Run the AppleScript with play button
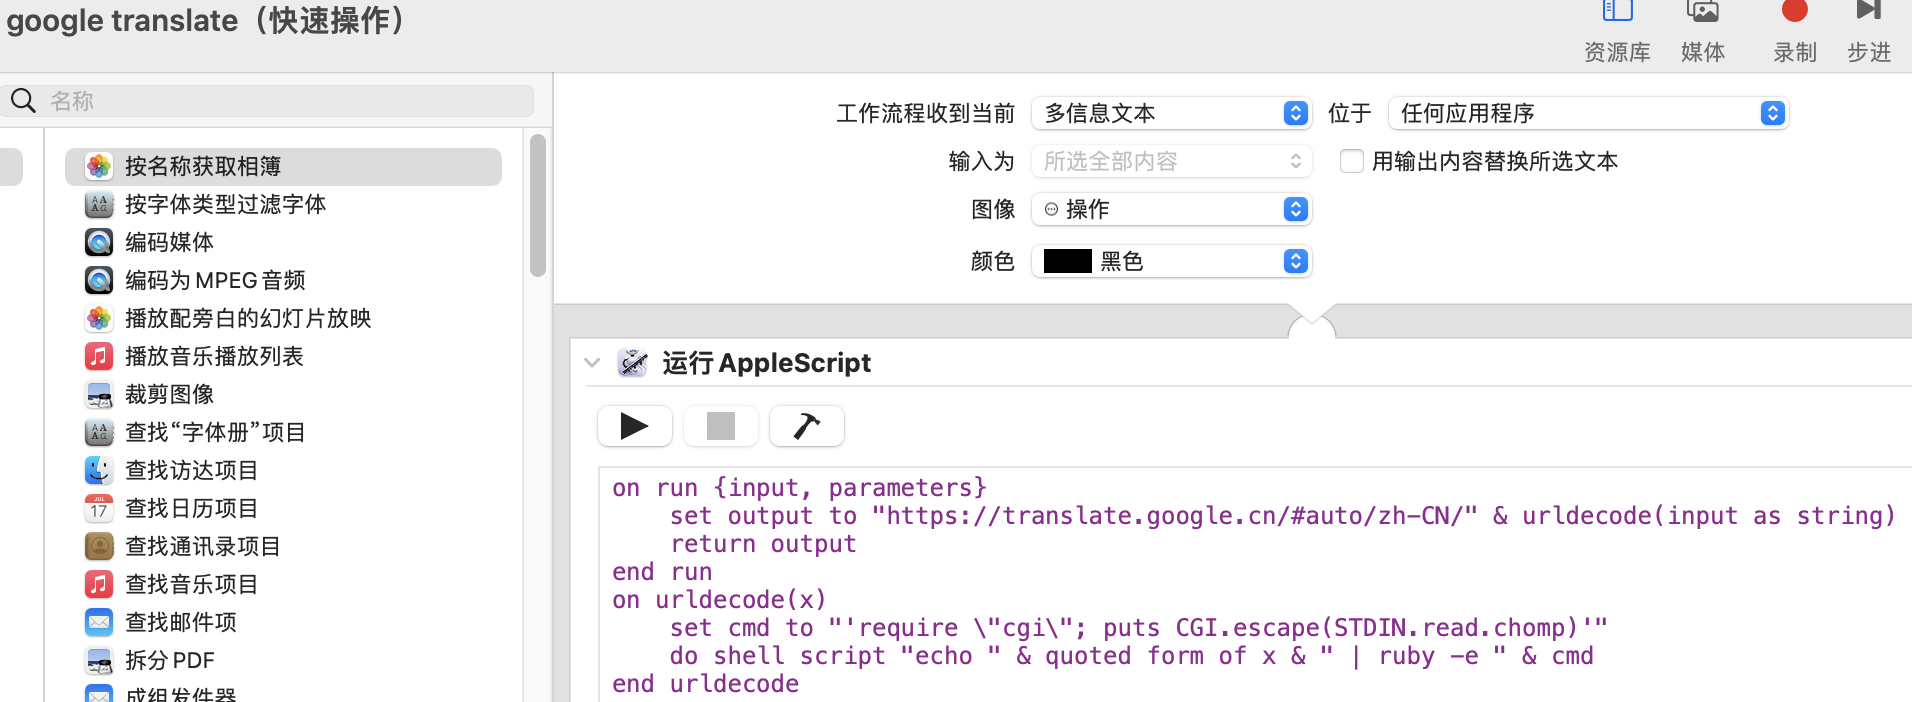 (x=635, y=426)
